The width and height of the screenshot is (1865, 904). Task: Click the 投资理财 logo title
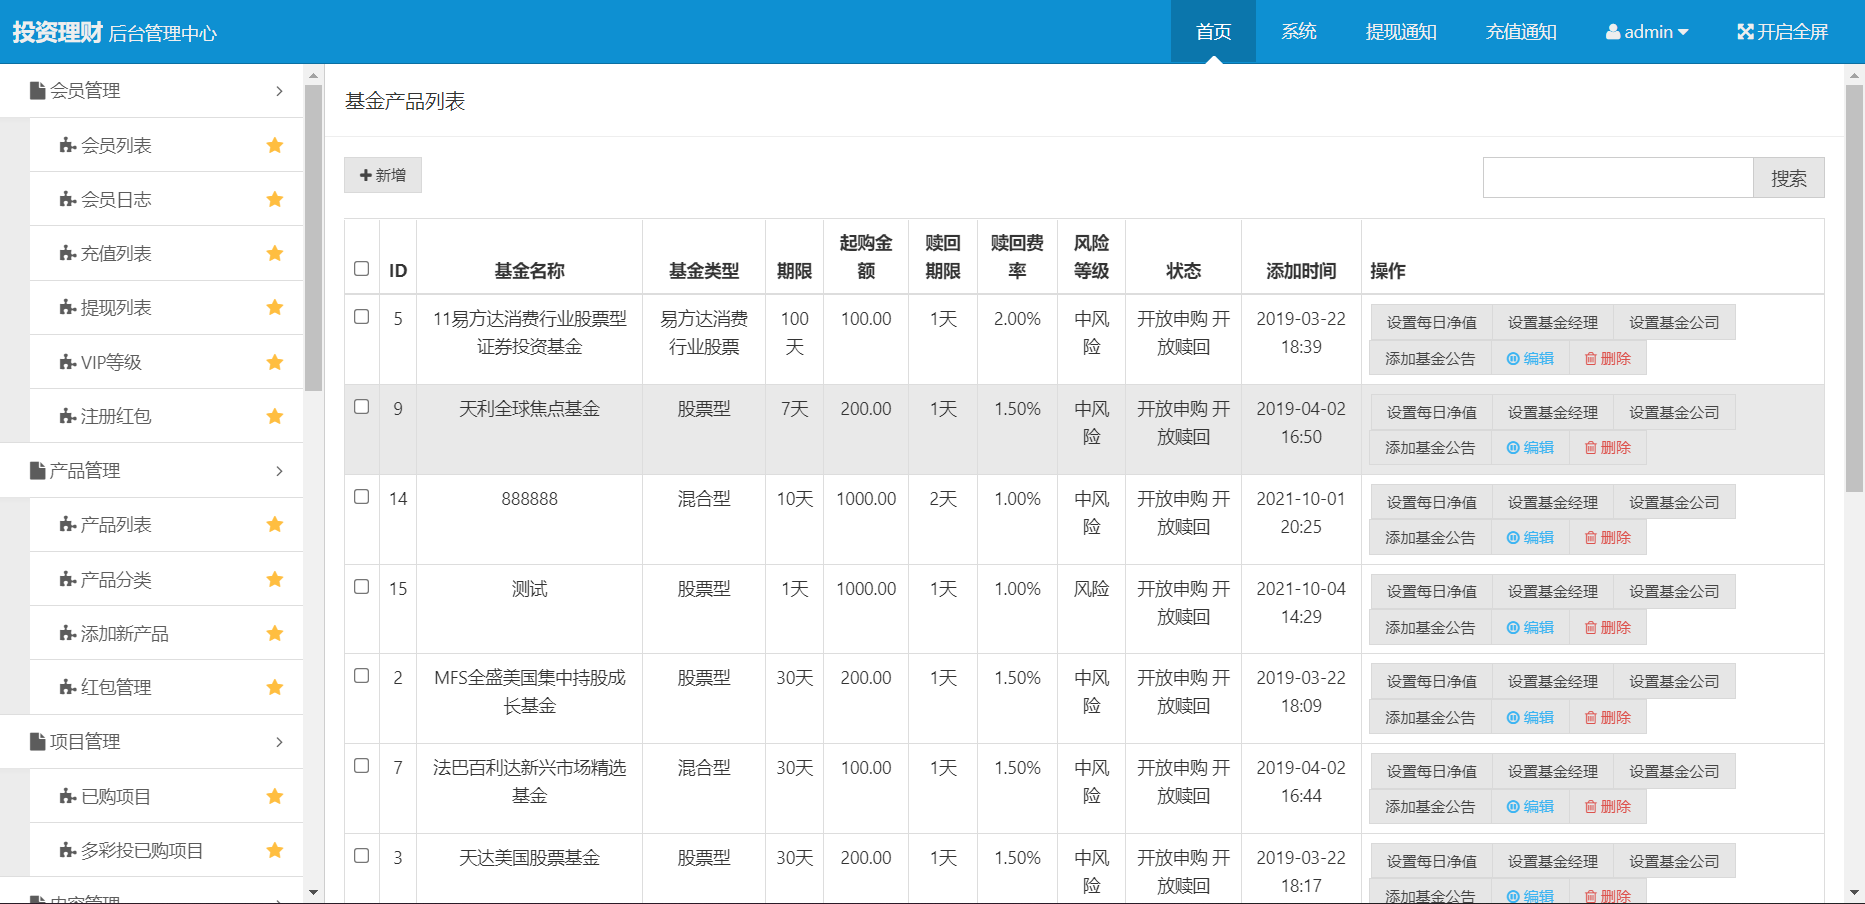(57, 32)
